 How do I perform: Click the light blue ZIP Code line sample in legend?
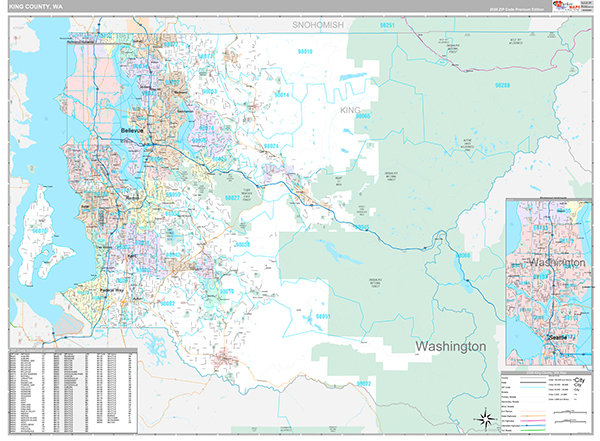(x=533, y=387)
